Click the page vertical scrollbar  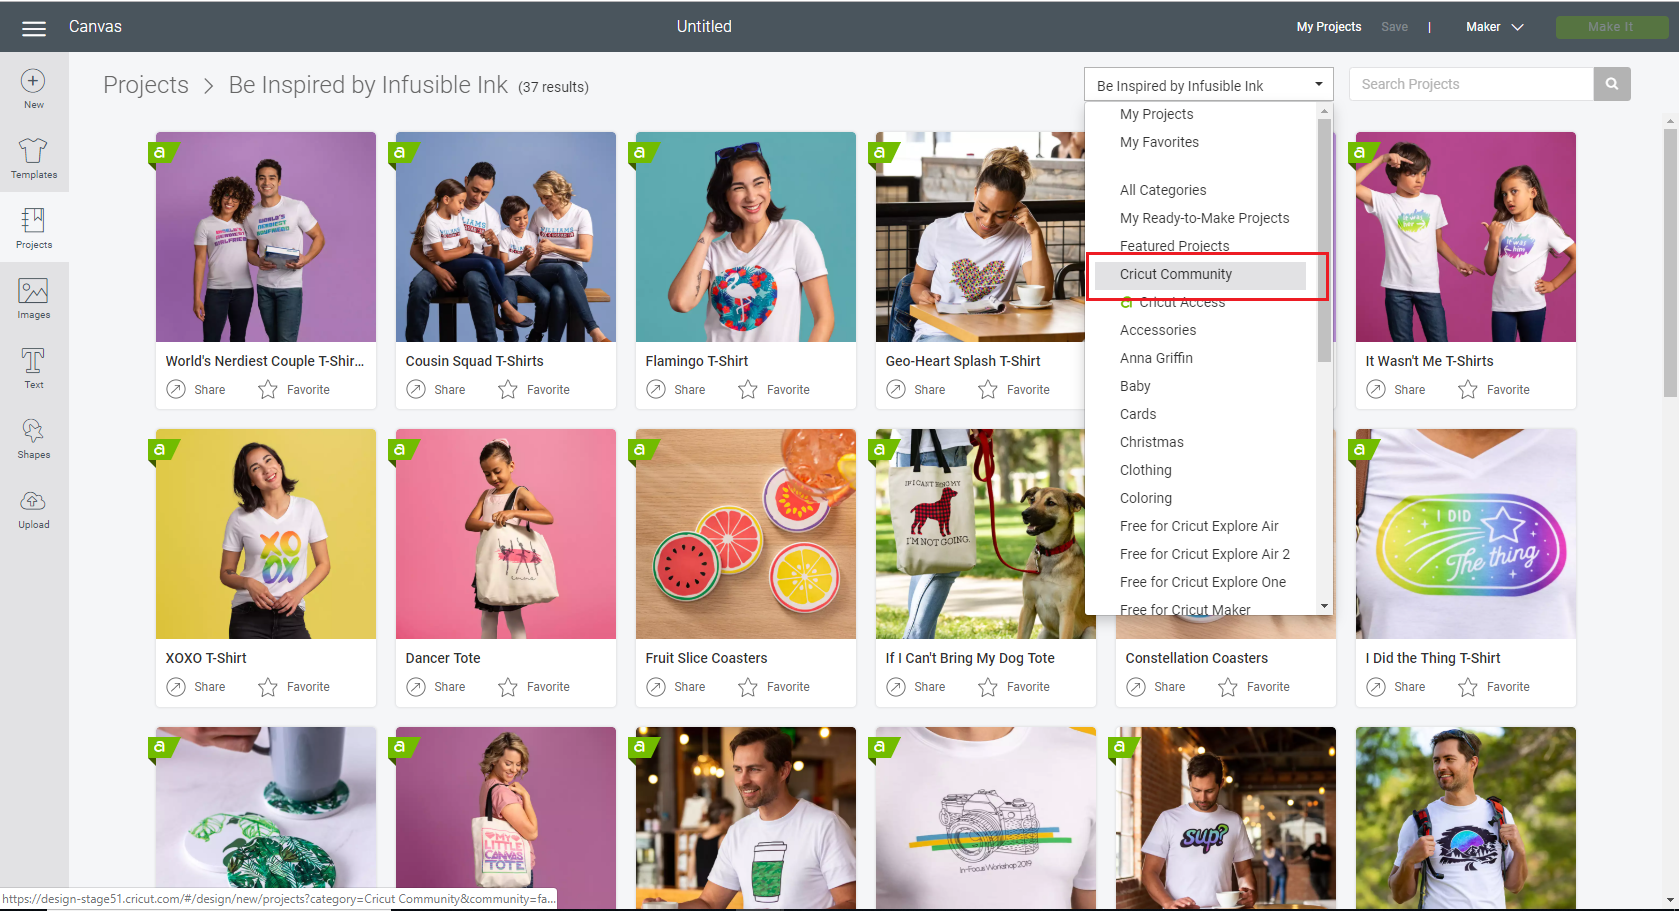(1670, 262)
